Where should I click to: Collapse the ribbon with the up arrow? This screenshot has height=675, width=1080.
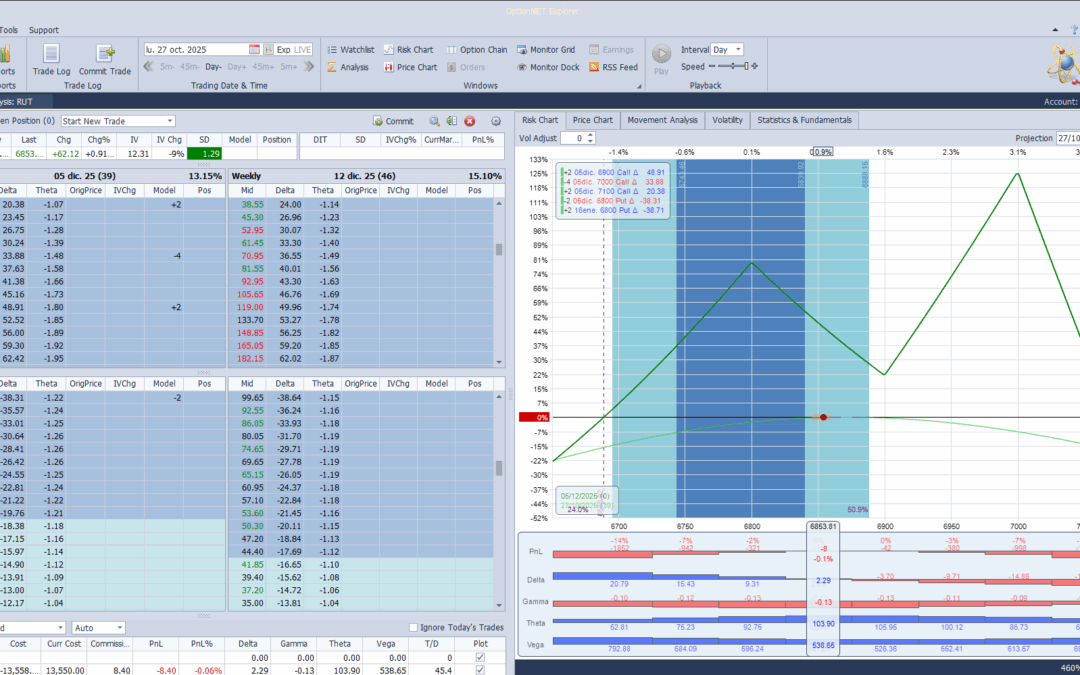pyautogui.click(x=1056, y=30)
